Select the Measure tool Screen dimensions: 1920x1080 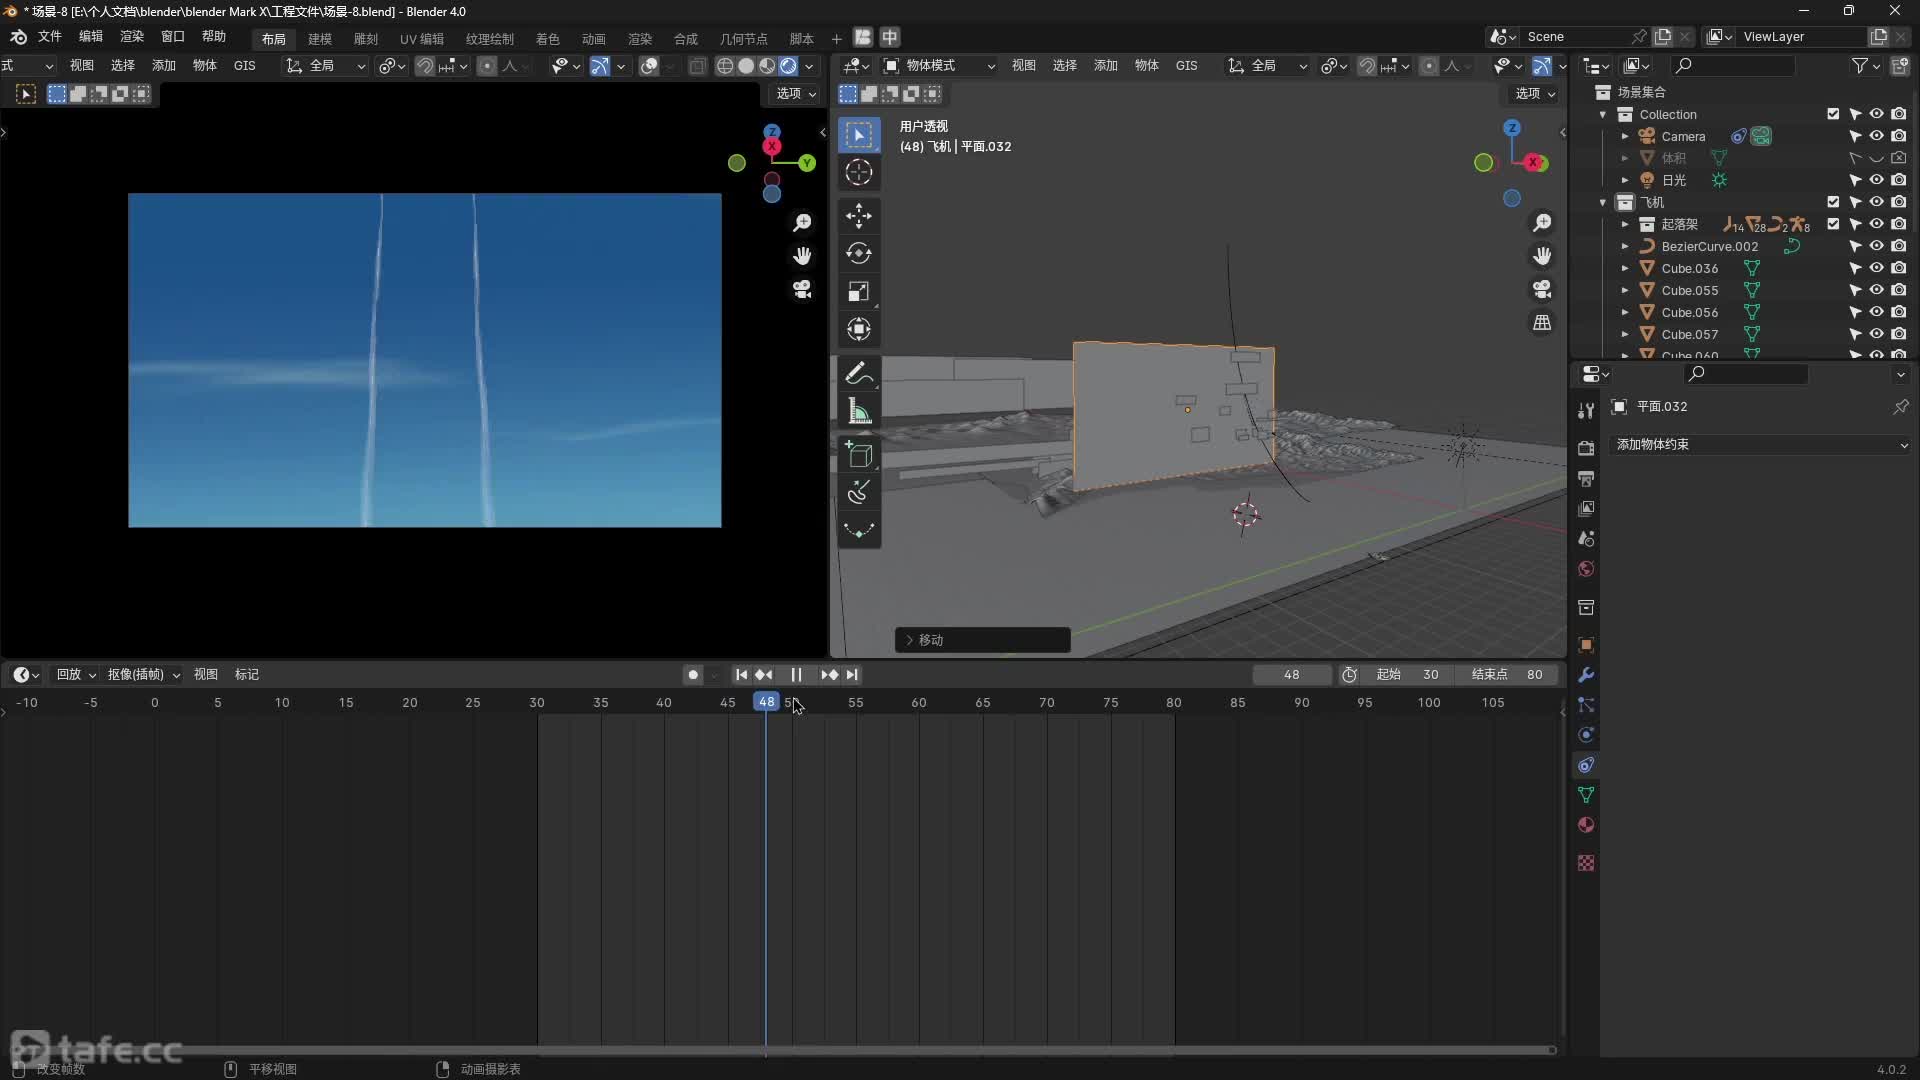[x=859, y=412]
